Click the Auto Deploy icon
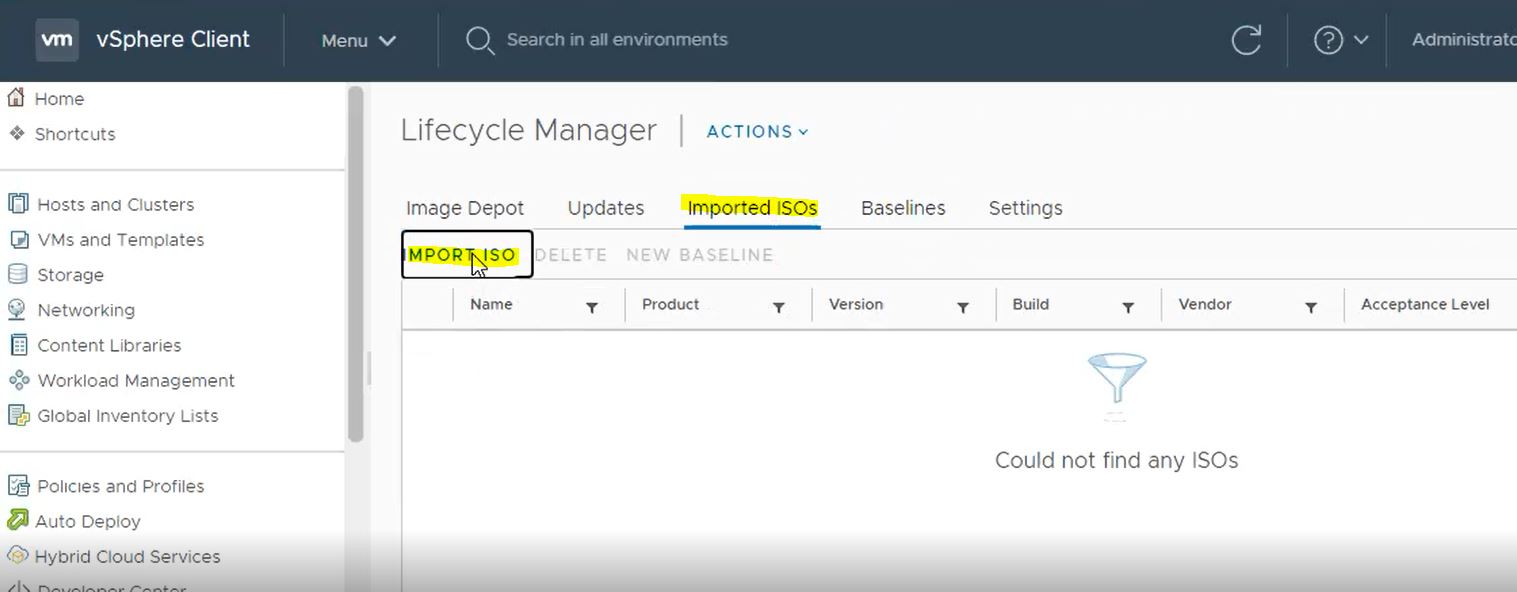The height and width of the screenshot is (592, 1517). (17, 520)
